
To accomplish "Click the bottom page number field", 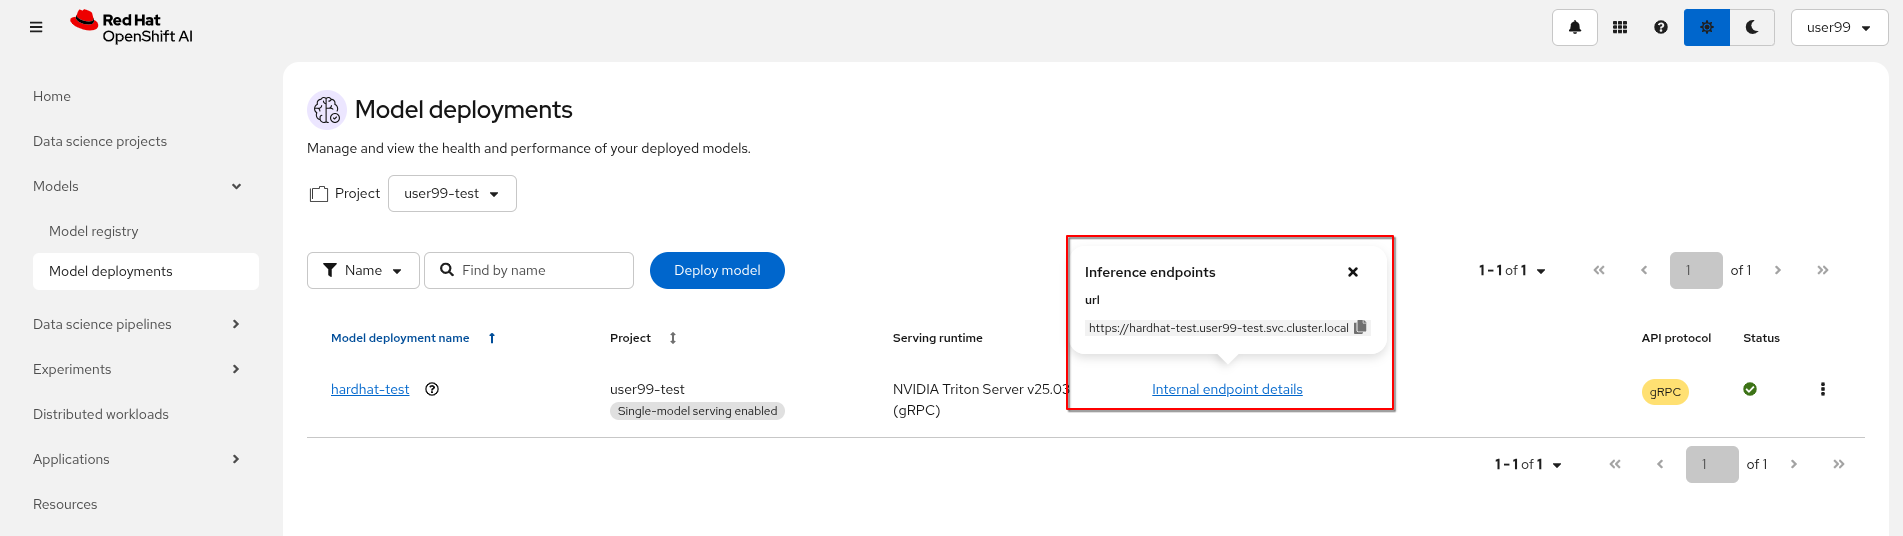I will (x=1712, y=465).
